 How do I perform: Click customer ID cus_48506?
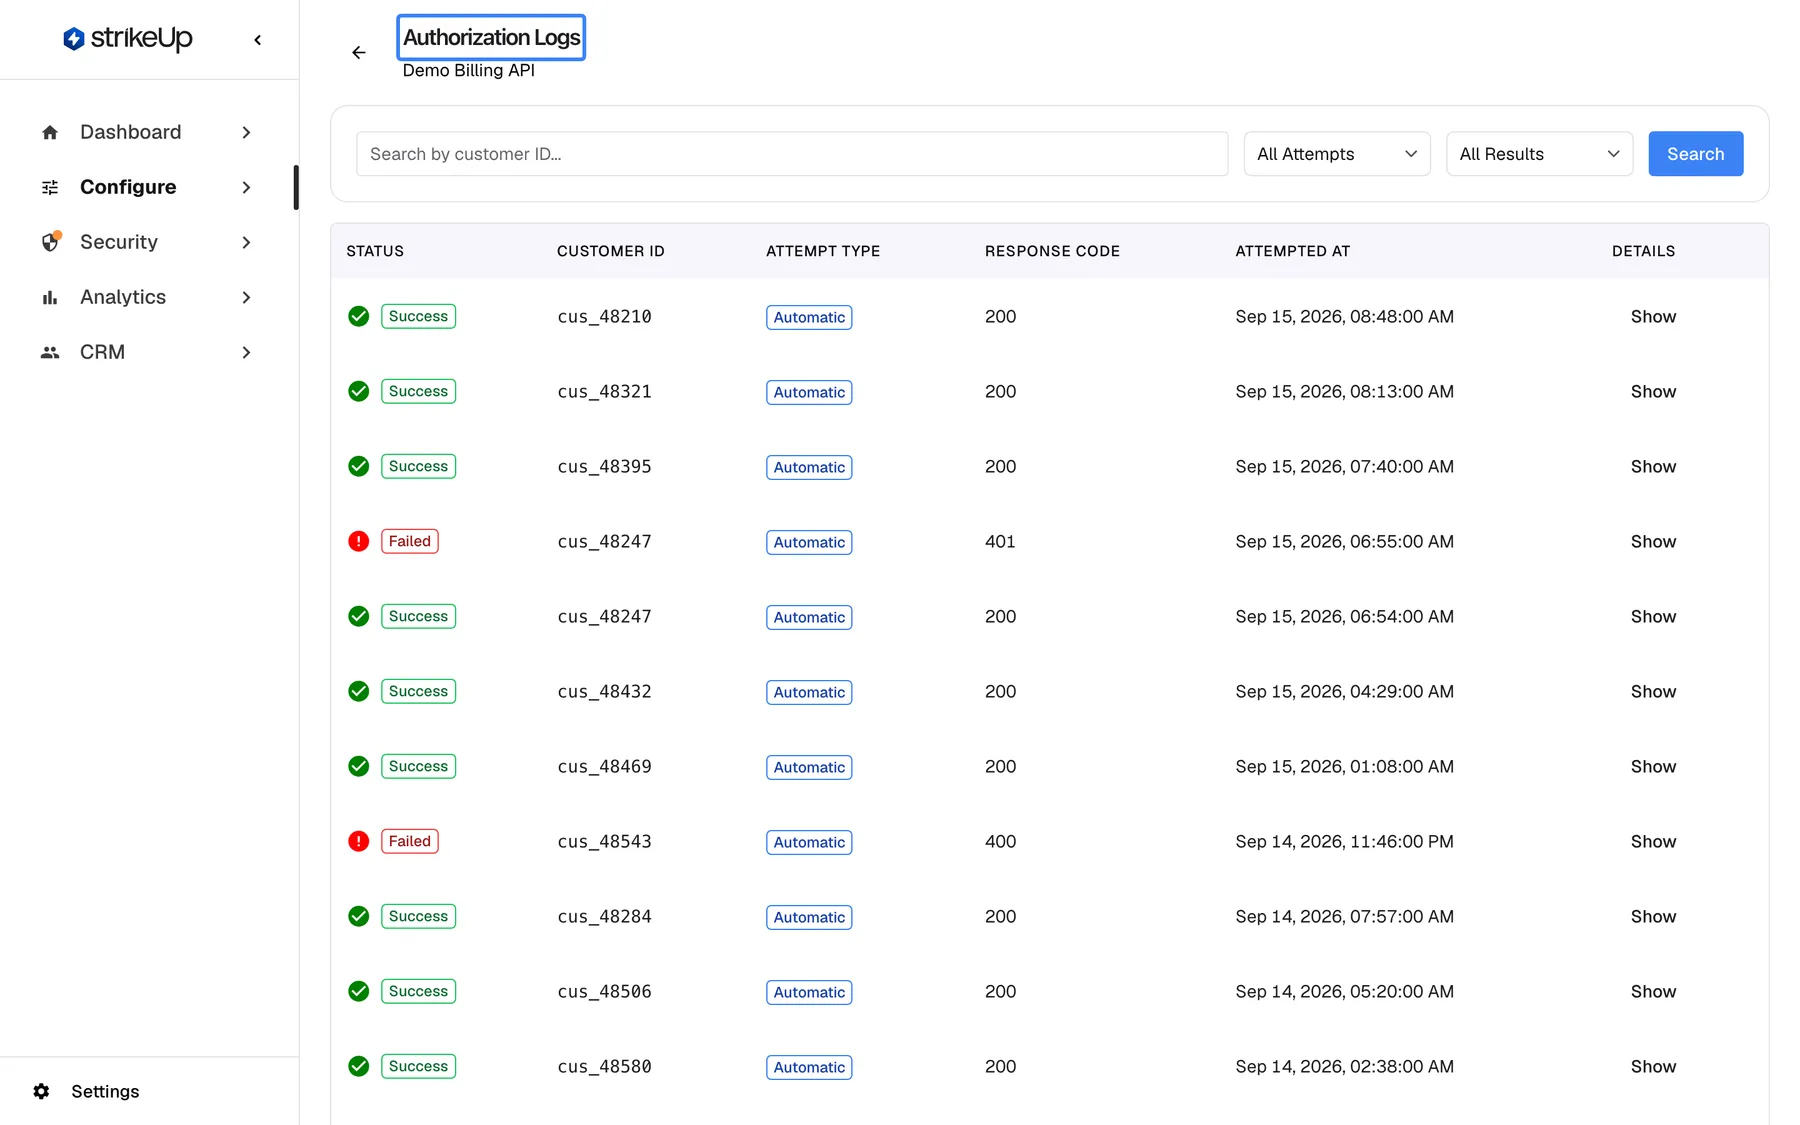pyautogui.click(x=604, y=991)
